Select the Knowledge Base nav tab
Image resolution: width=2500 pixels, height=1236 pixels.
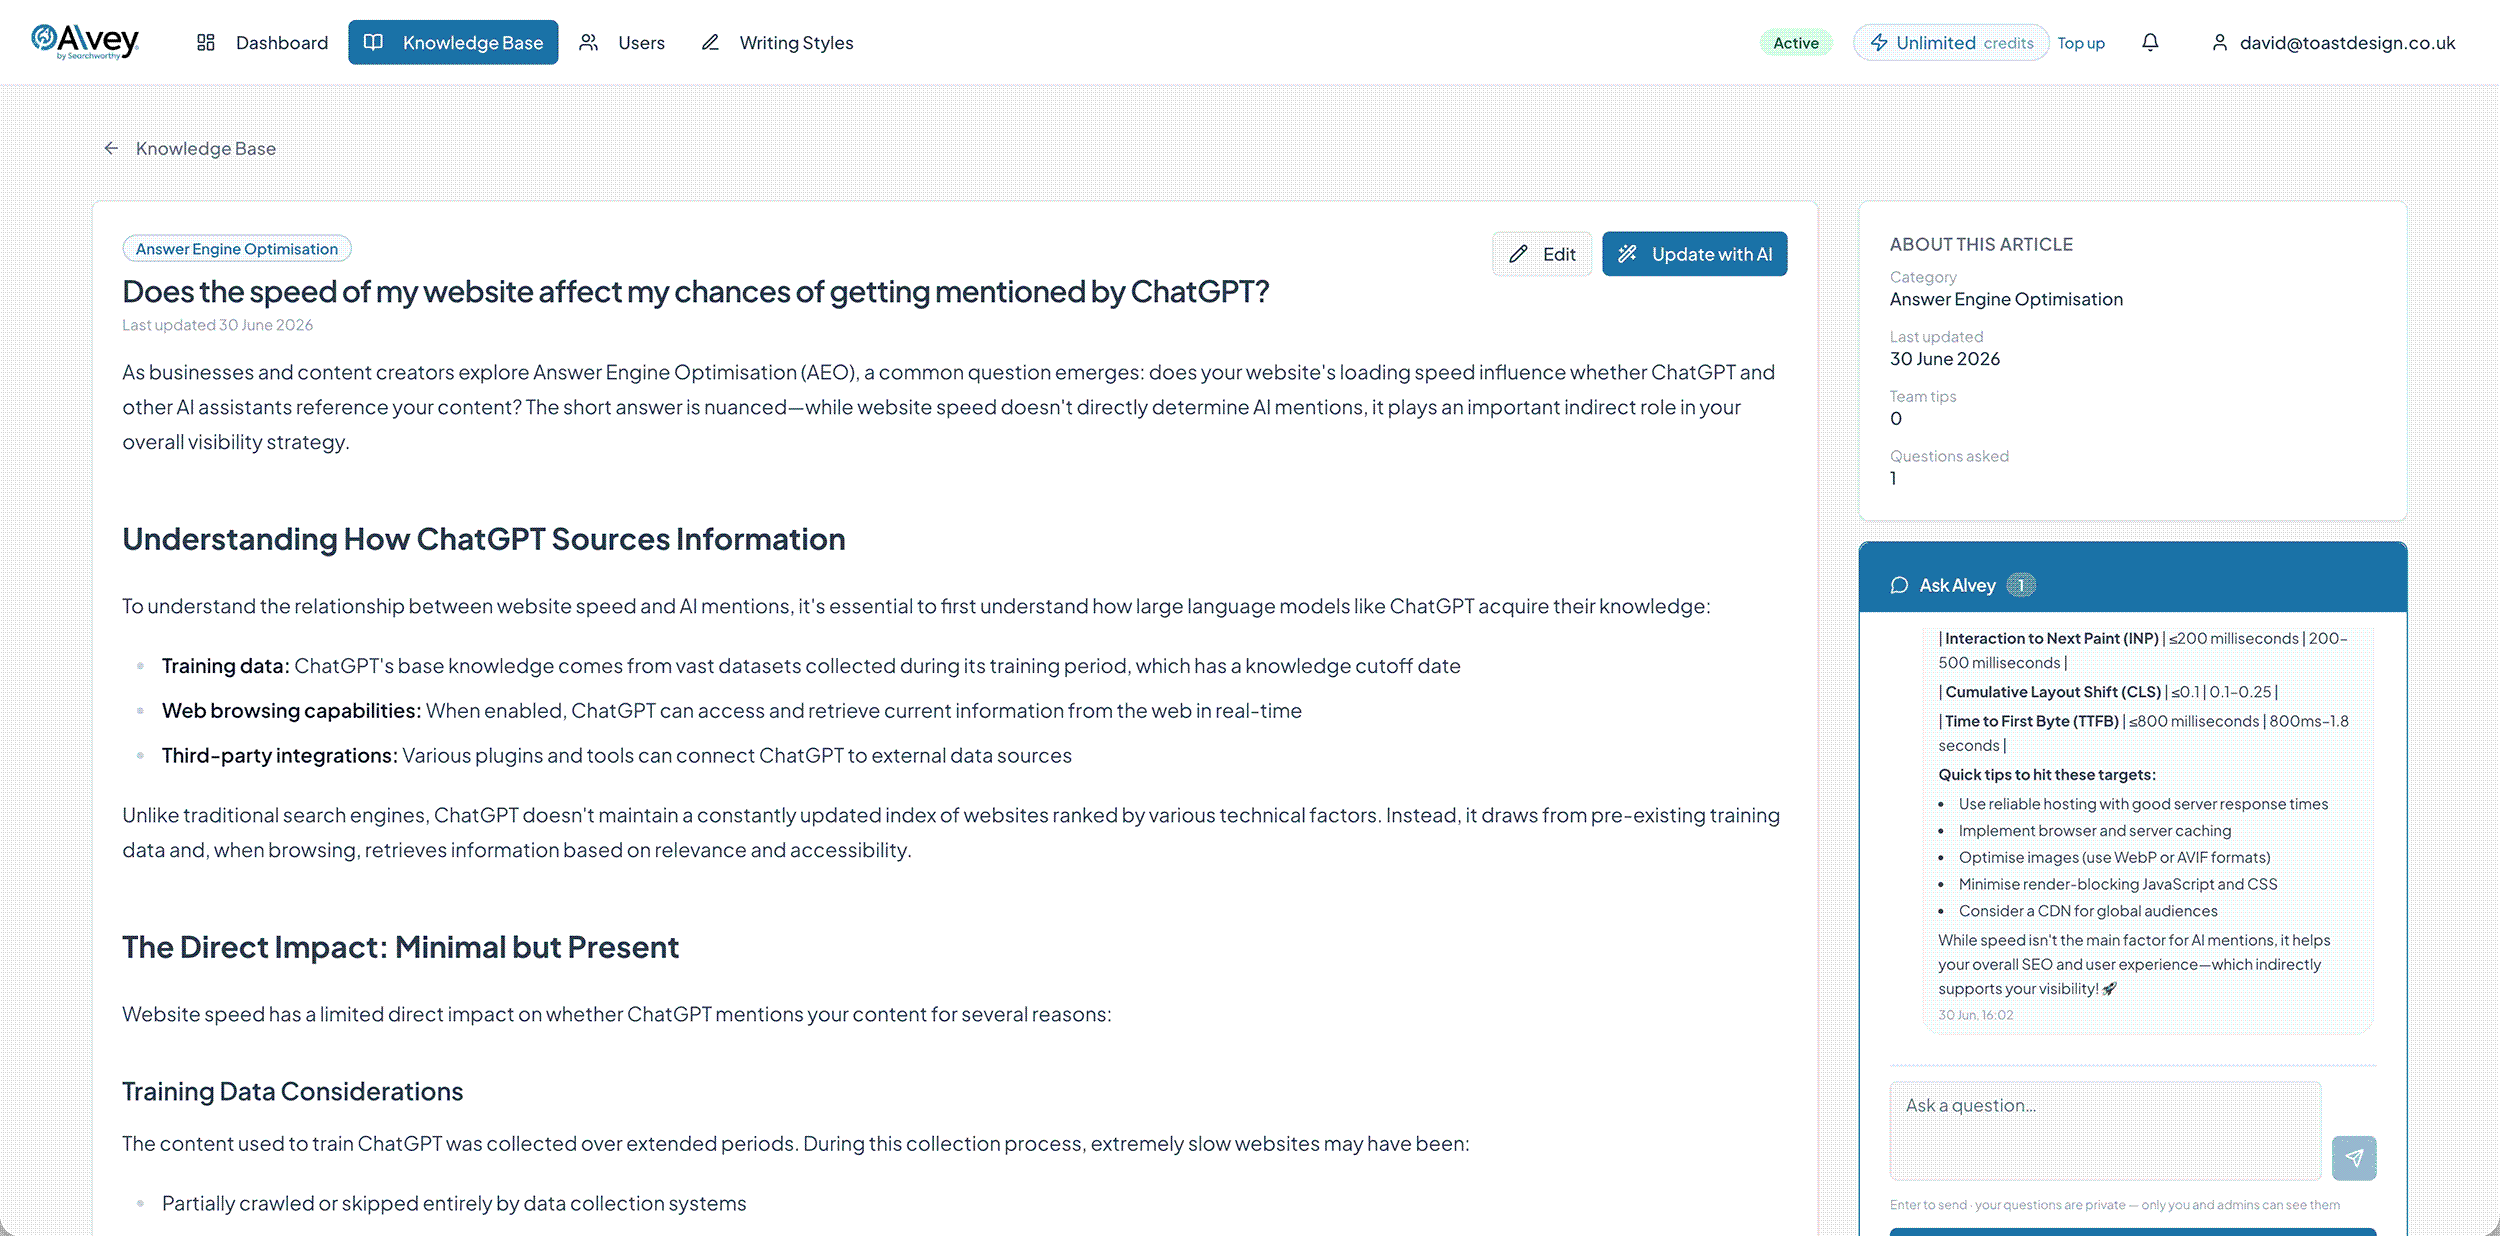(453, 42)
